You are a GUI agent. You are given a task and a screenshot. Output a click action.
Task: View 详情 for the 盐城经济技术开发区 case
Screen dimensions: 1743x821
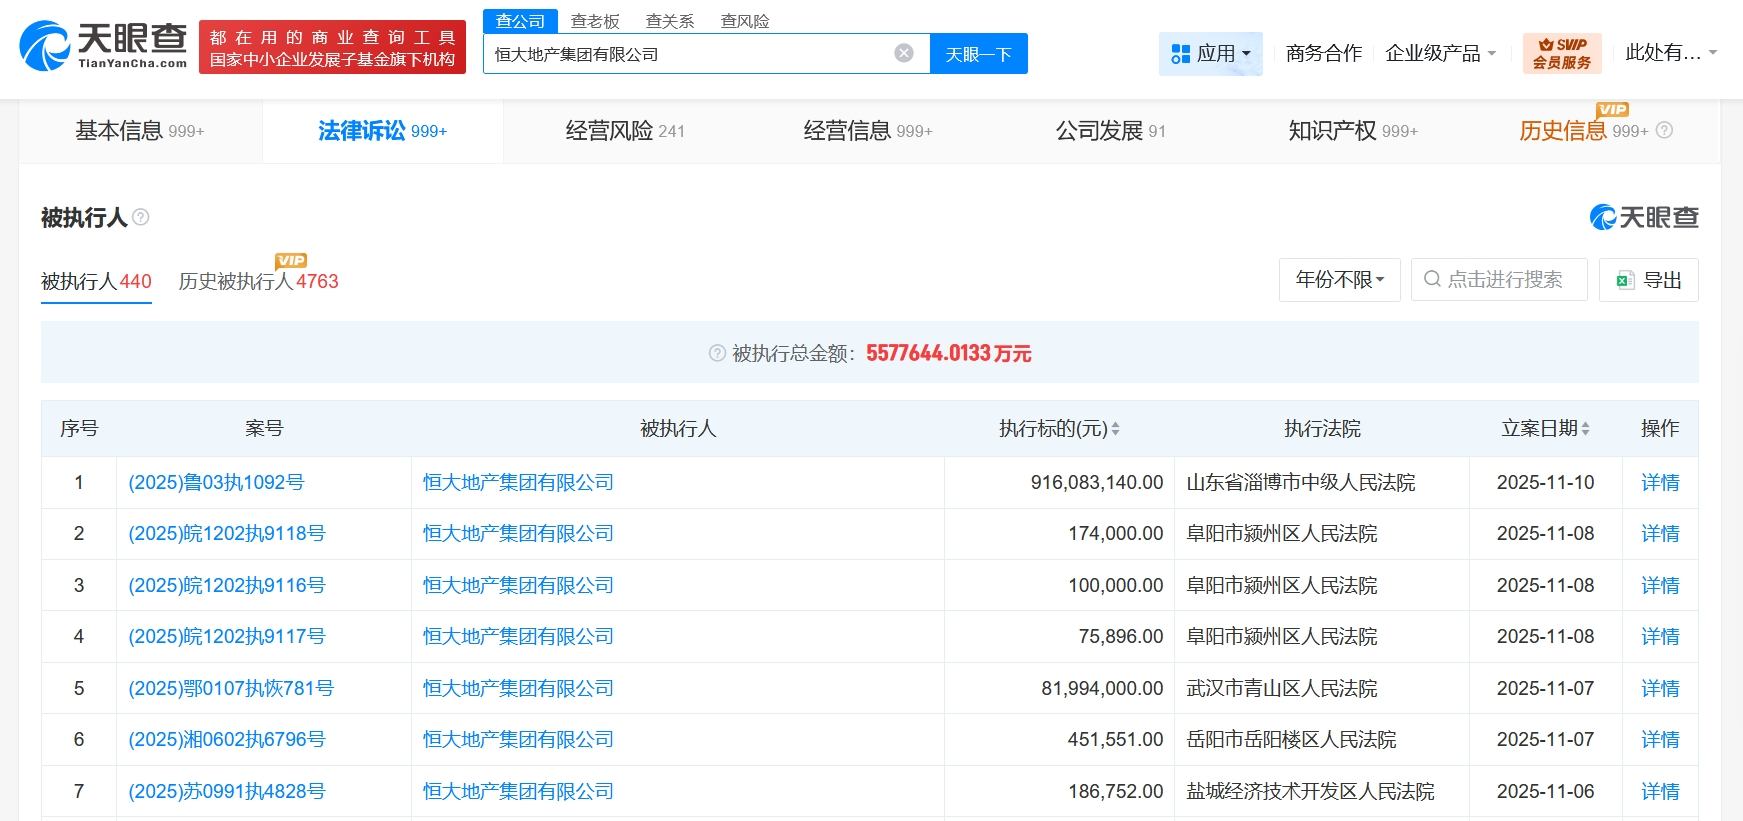1660,792
